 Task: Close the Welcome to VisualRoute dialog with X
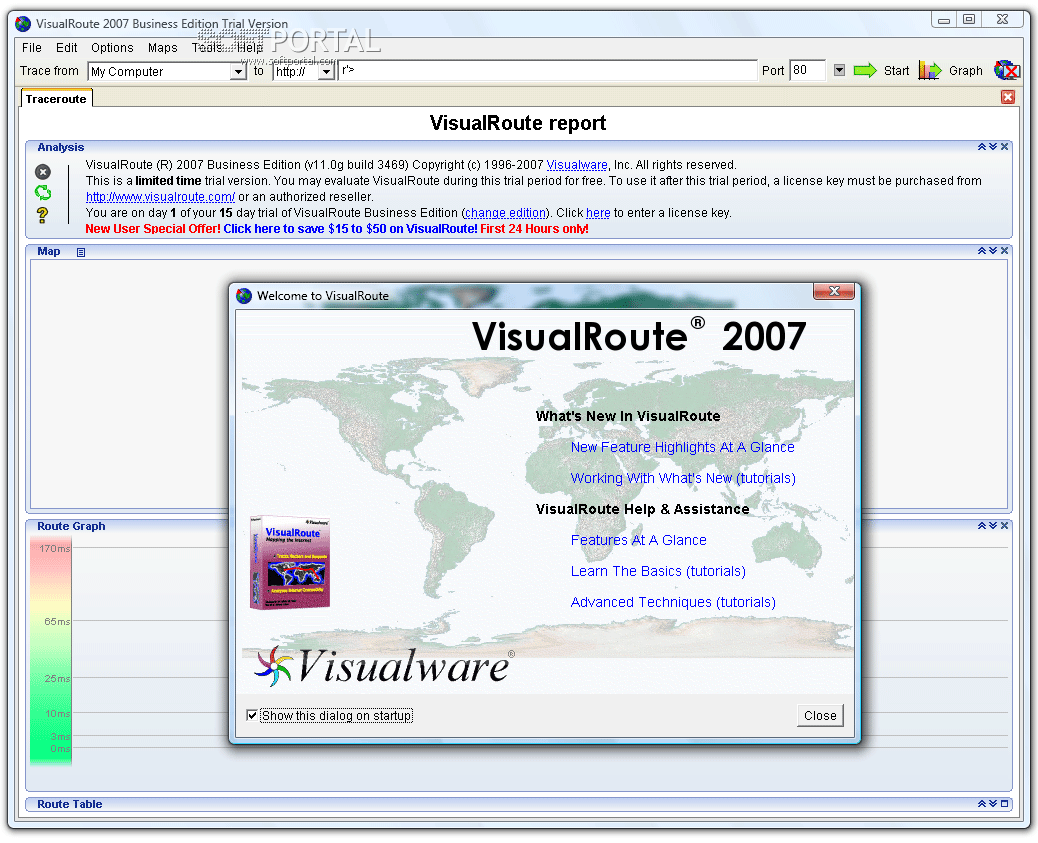click(833, 291)
